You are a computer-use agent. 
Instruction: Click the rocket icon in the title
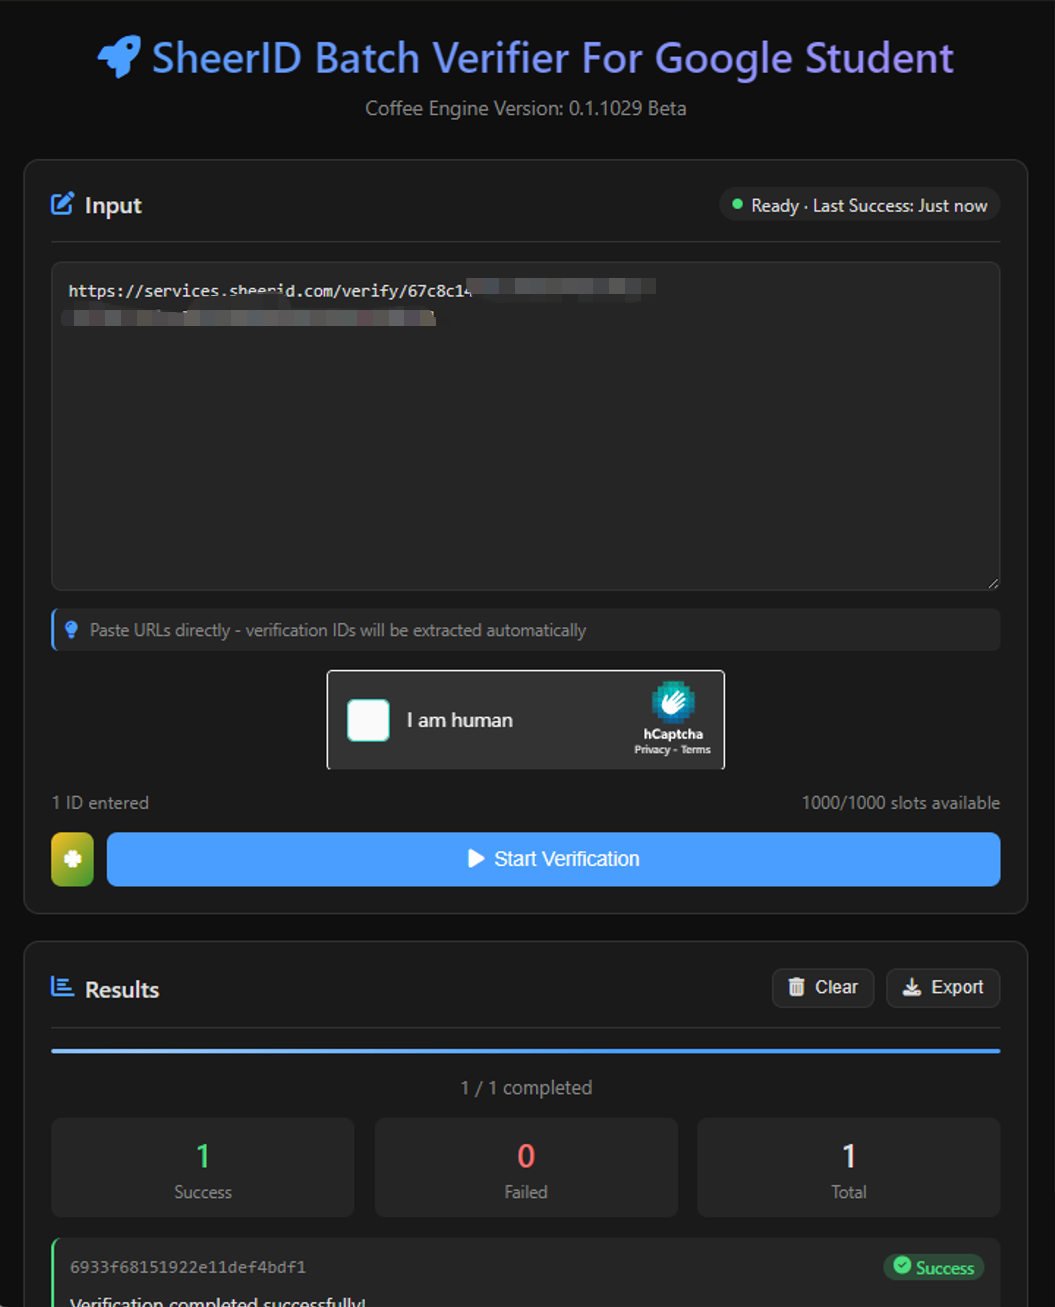point(119,58)
